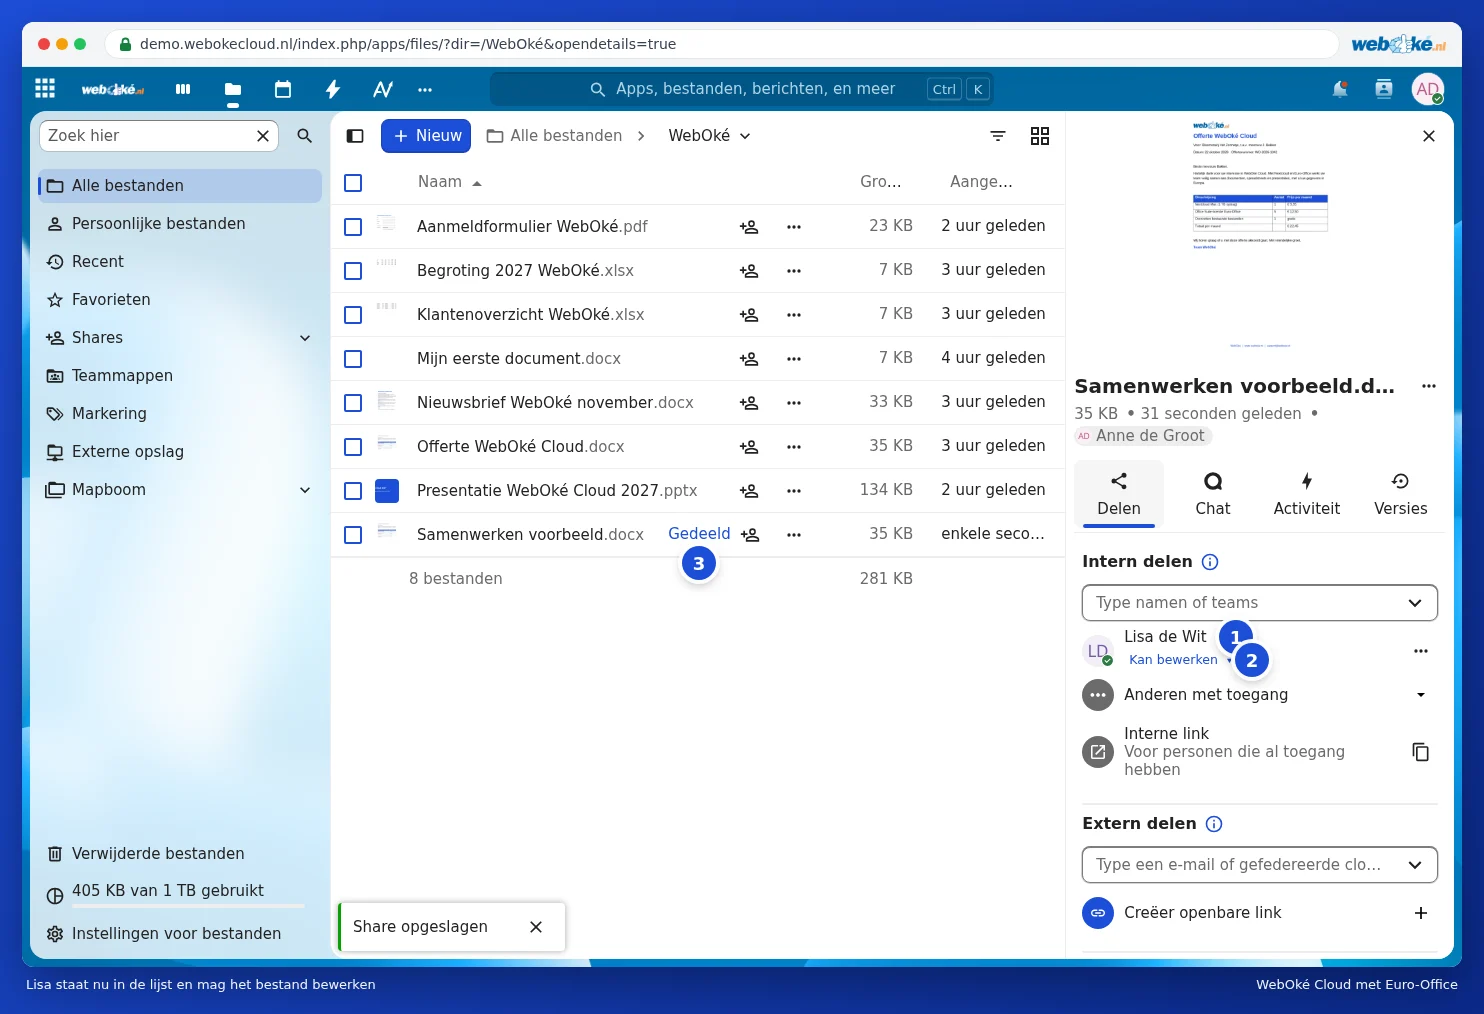The height and width of the screenshot is (1014, 1484).
Task: Open actions menu for Begroting 2027 WebOké.xlsx
Action: (794, 271)
